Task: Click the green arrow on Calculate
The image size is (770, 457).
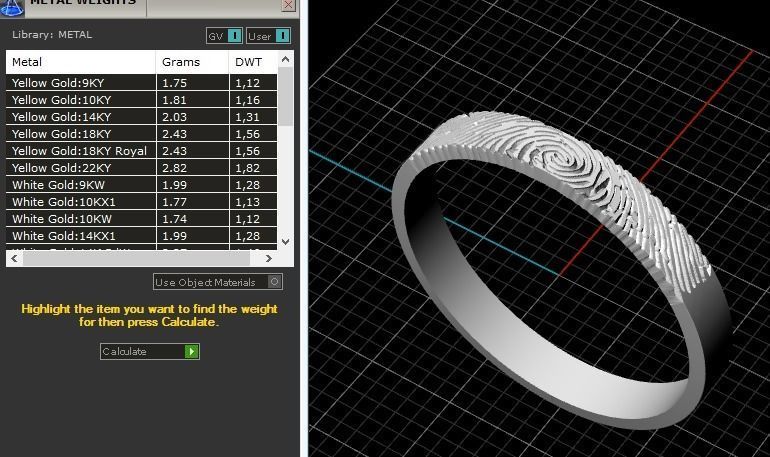Action: click(192, 351)
